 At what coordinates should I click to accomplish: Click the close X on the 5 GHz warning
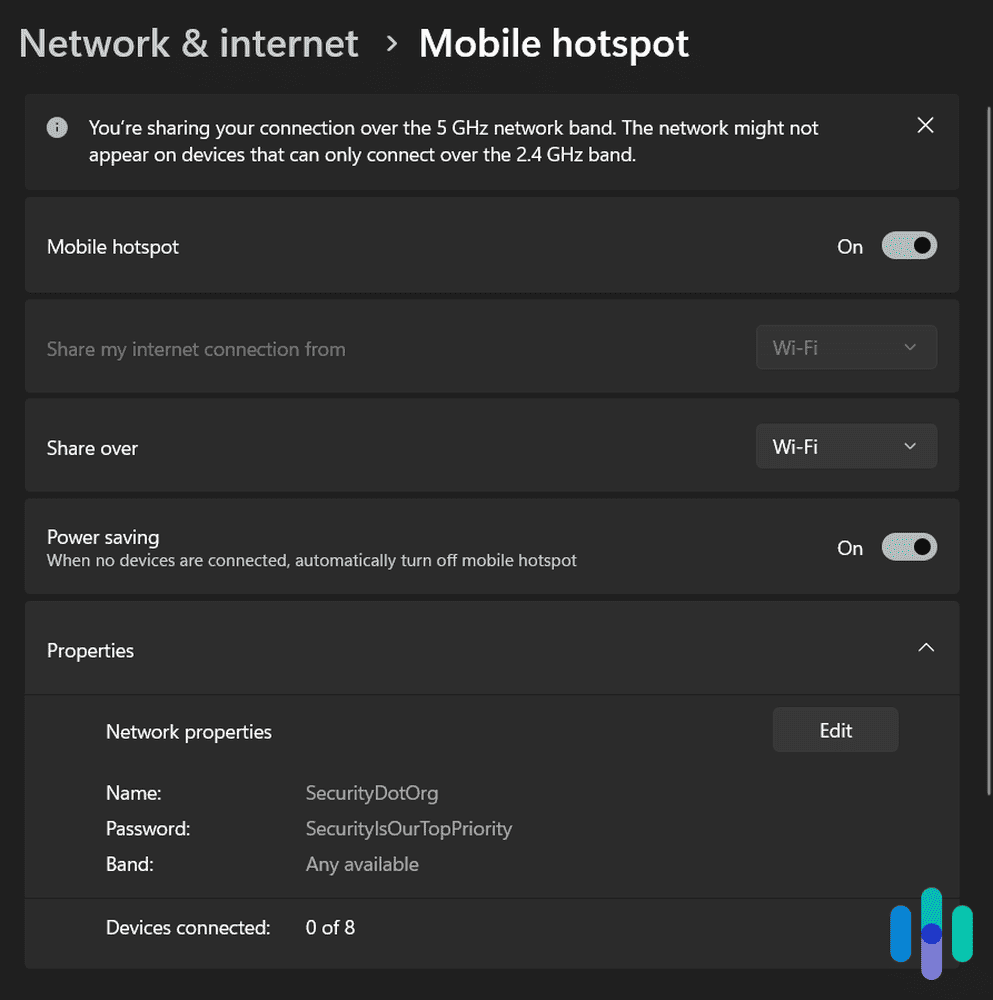(x=924, y=125)
